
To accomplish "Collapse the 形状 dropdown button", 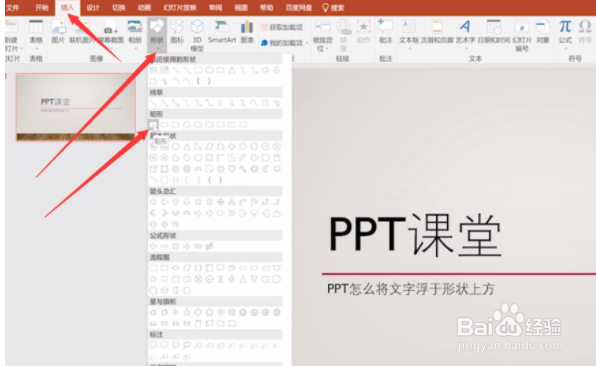I will click(157, 35).
